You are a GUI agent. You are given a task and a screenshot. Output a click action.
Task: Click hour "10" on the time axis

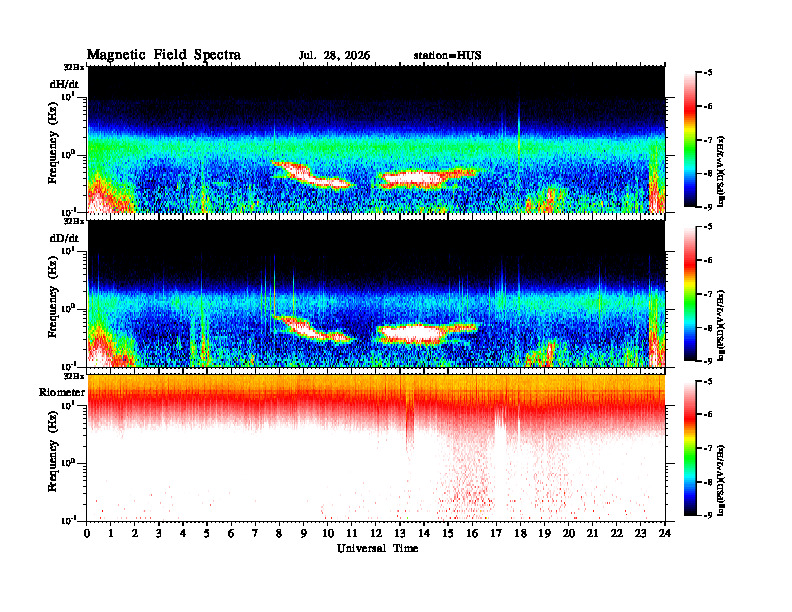[328, 534]
